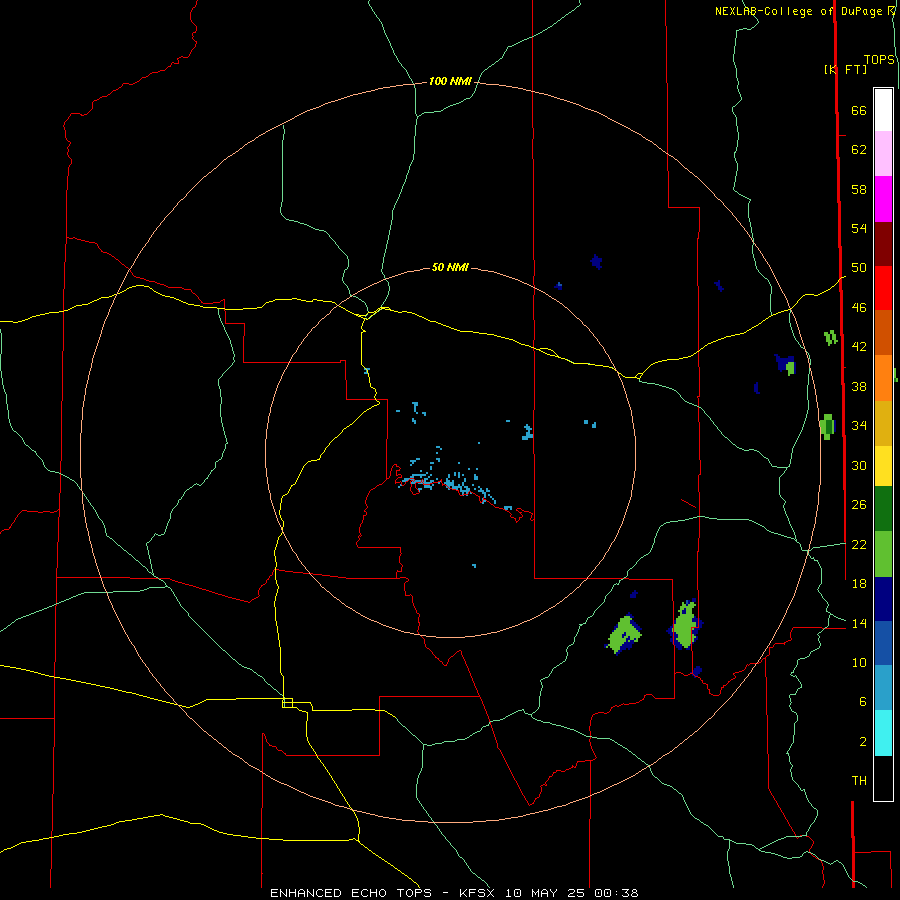Click the legend value 58
The width and height of the screenshot is (900, 900).
[859, 189]
